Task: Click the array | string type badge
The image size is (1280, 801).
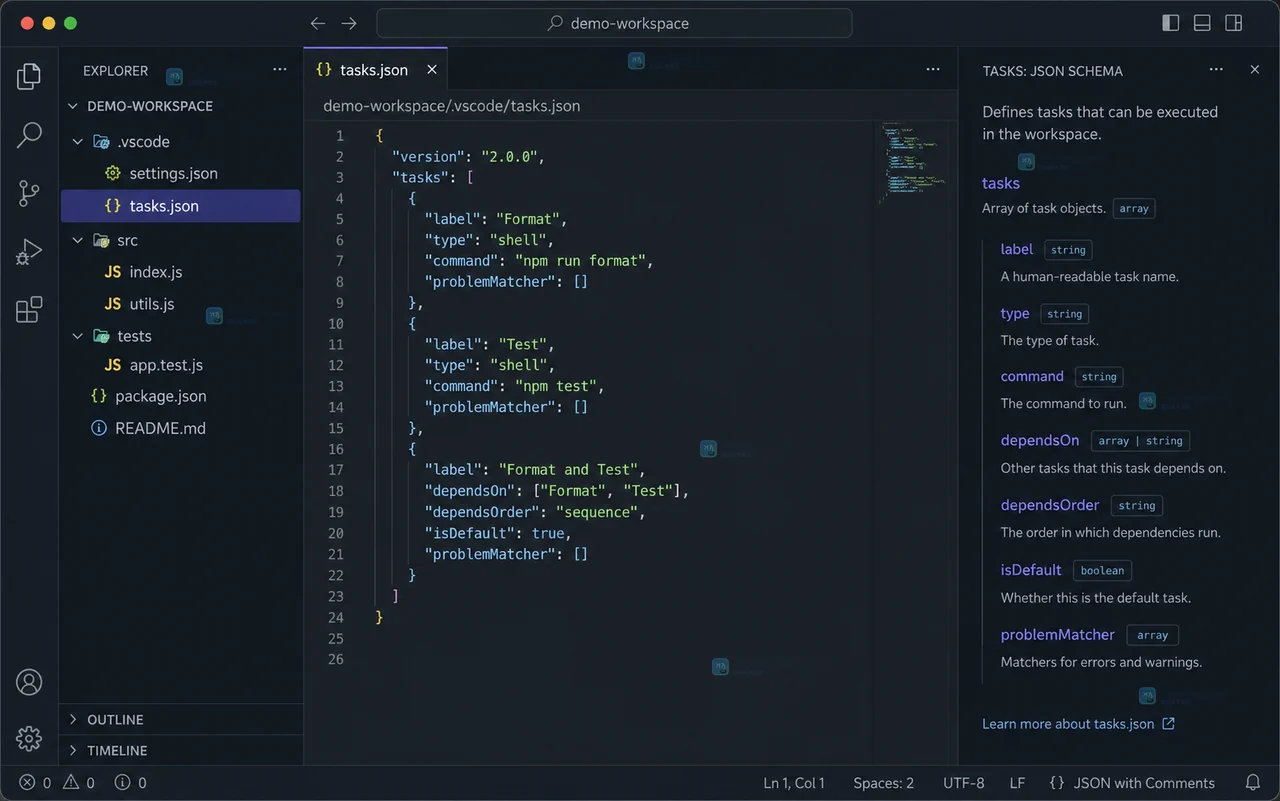Action: click(x=1140, y=441)
